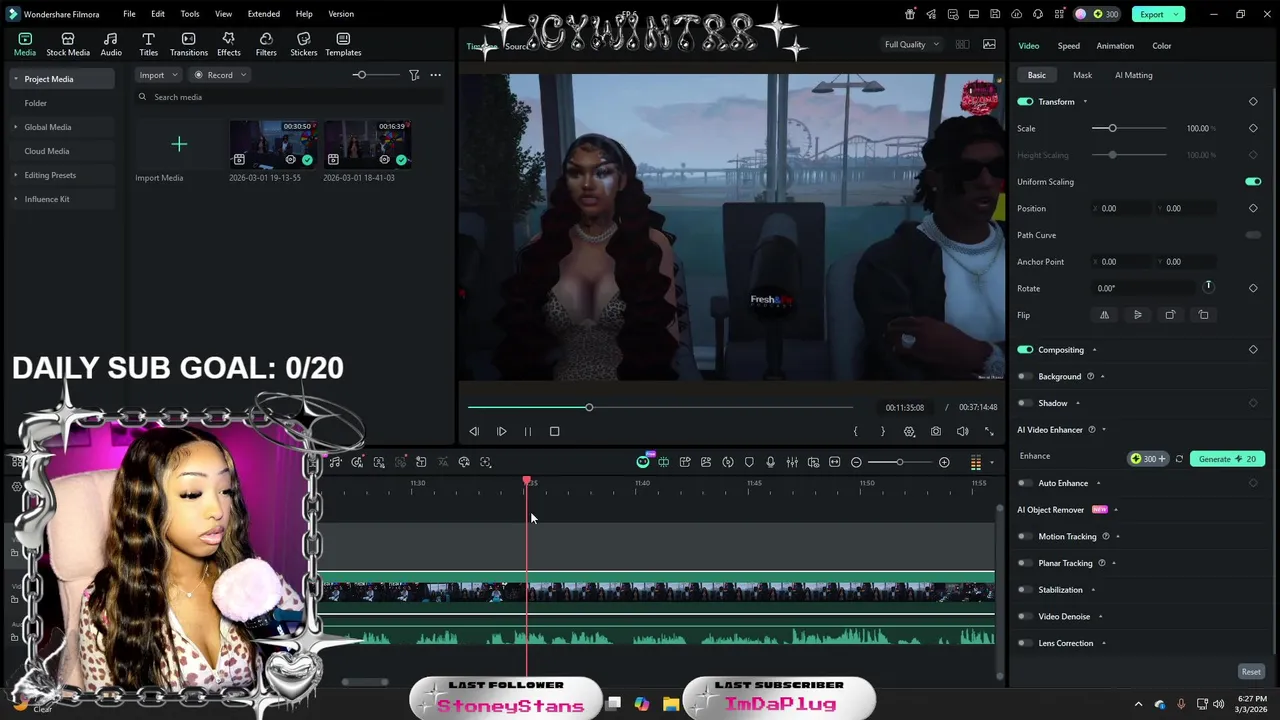Image resolution: width=1280 pixels, height=720 pixels.
Task: Expand the Editing Presets tree item
Action: coord(15,175)
